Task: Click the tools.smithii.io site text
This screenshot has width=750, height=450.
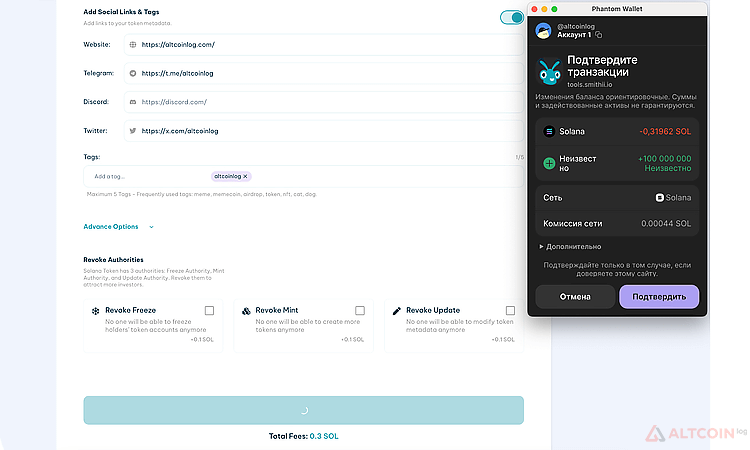Action: tap(590, 85)
